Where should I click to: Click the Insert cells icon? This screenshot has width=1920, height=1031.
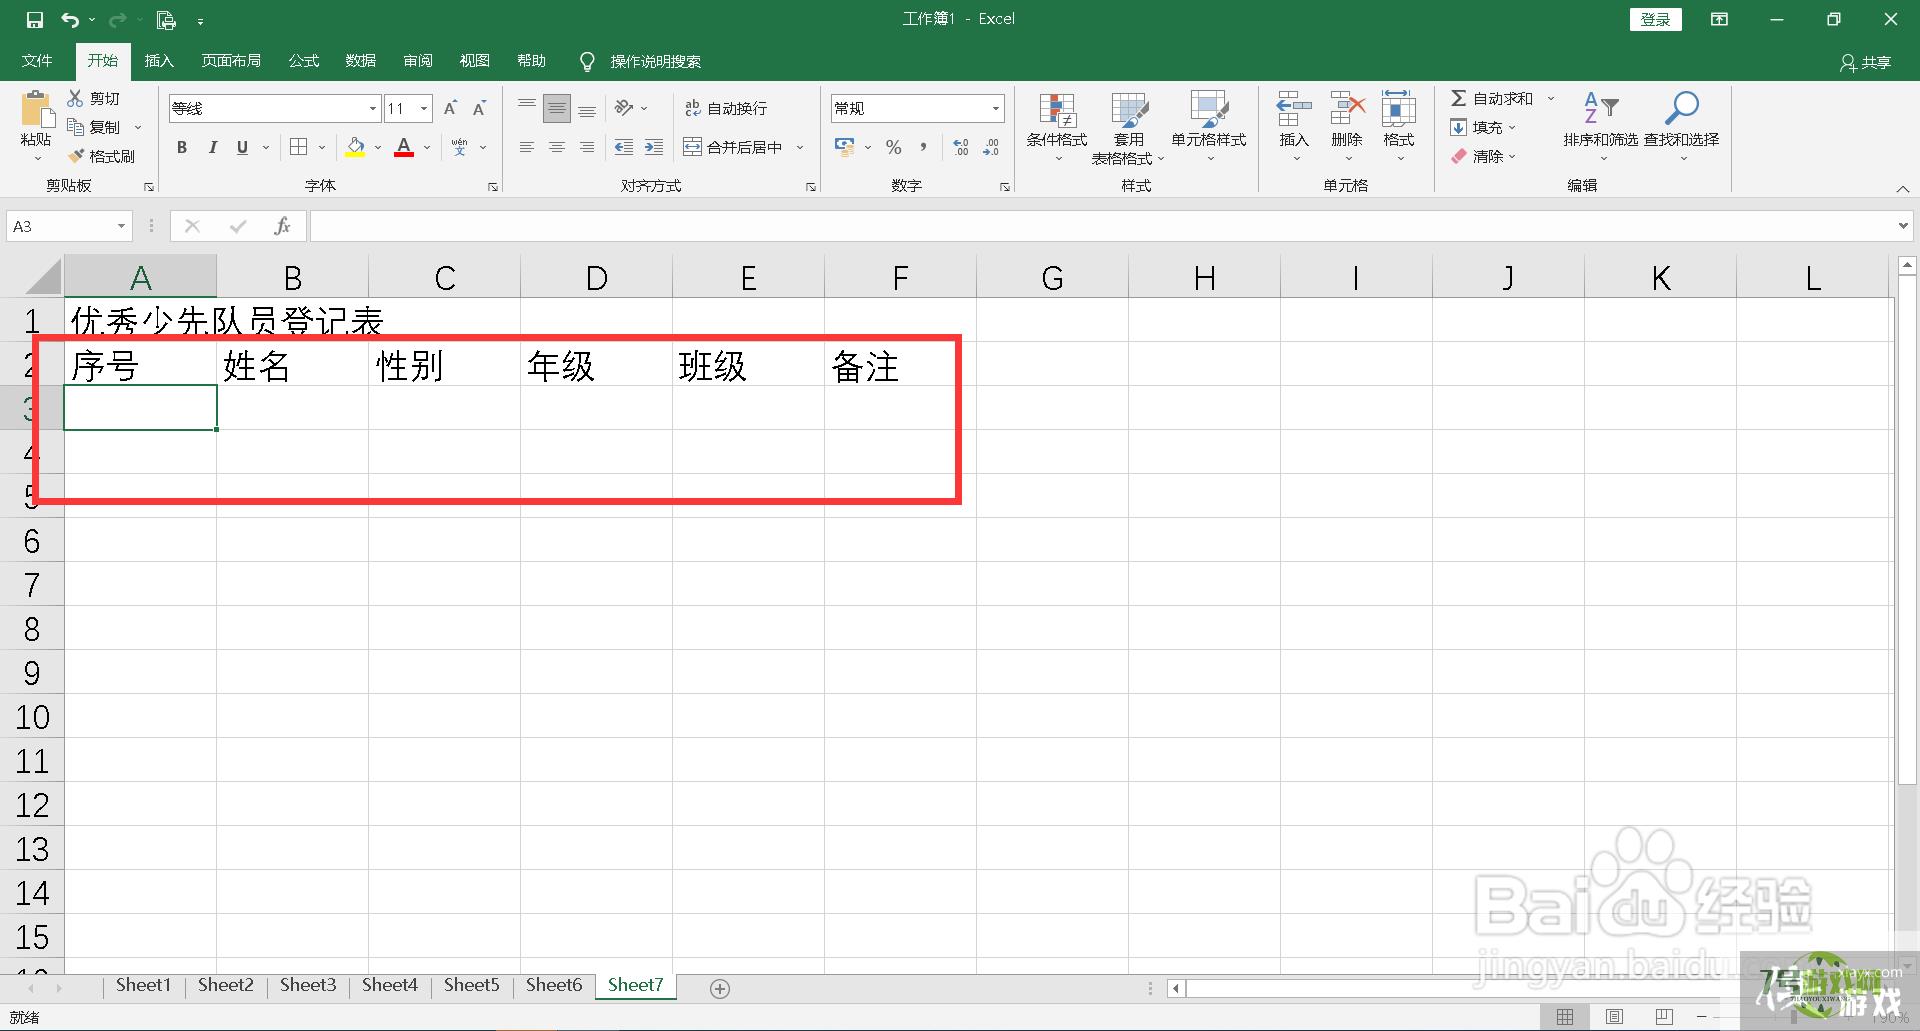click(x=1294, y=108)
